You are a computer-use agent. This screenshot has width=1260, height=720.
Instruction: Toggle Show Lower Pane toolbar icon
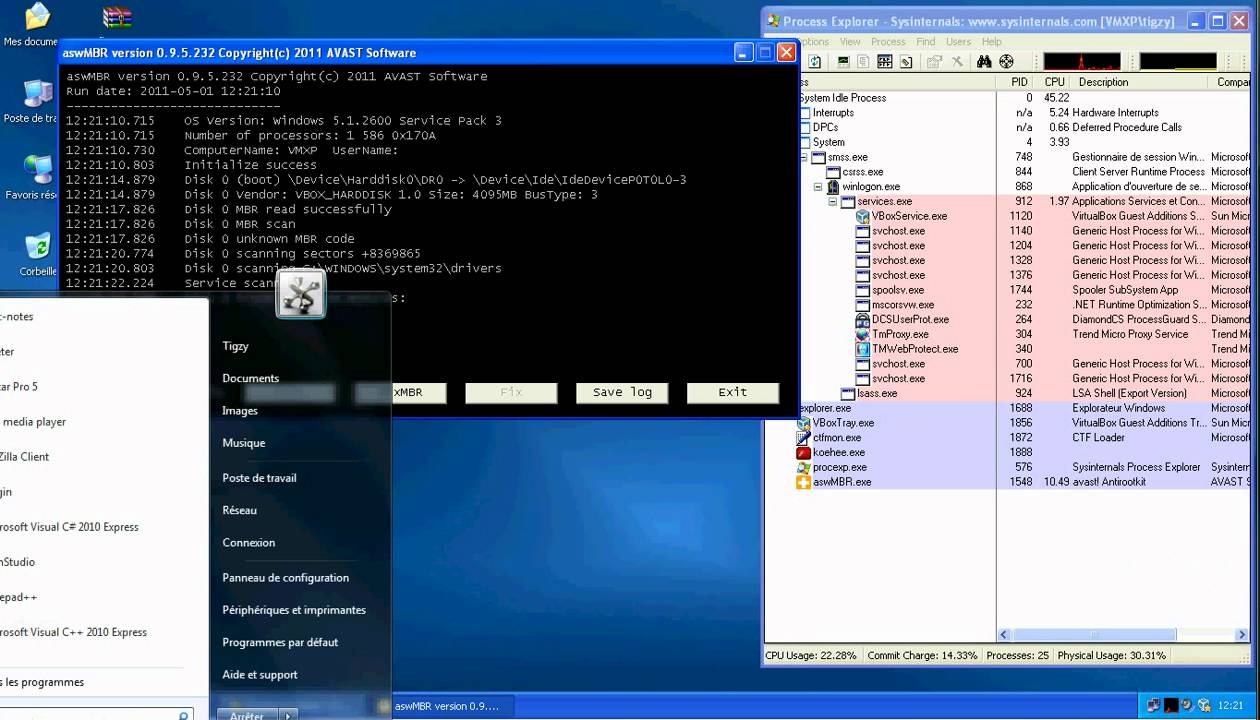(885, 61)
